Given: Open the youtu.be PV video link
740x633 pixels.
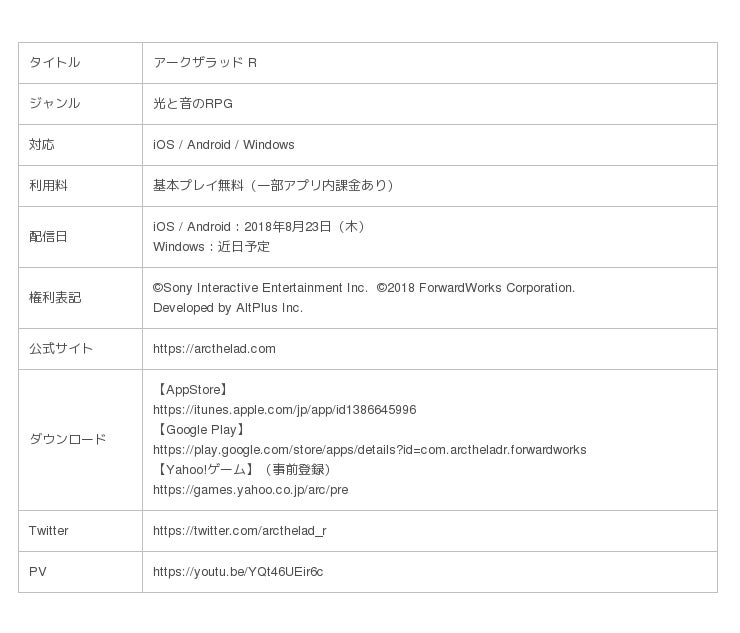Looking at the screenshot, I should click(237, 572).
